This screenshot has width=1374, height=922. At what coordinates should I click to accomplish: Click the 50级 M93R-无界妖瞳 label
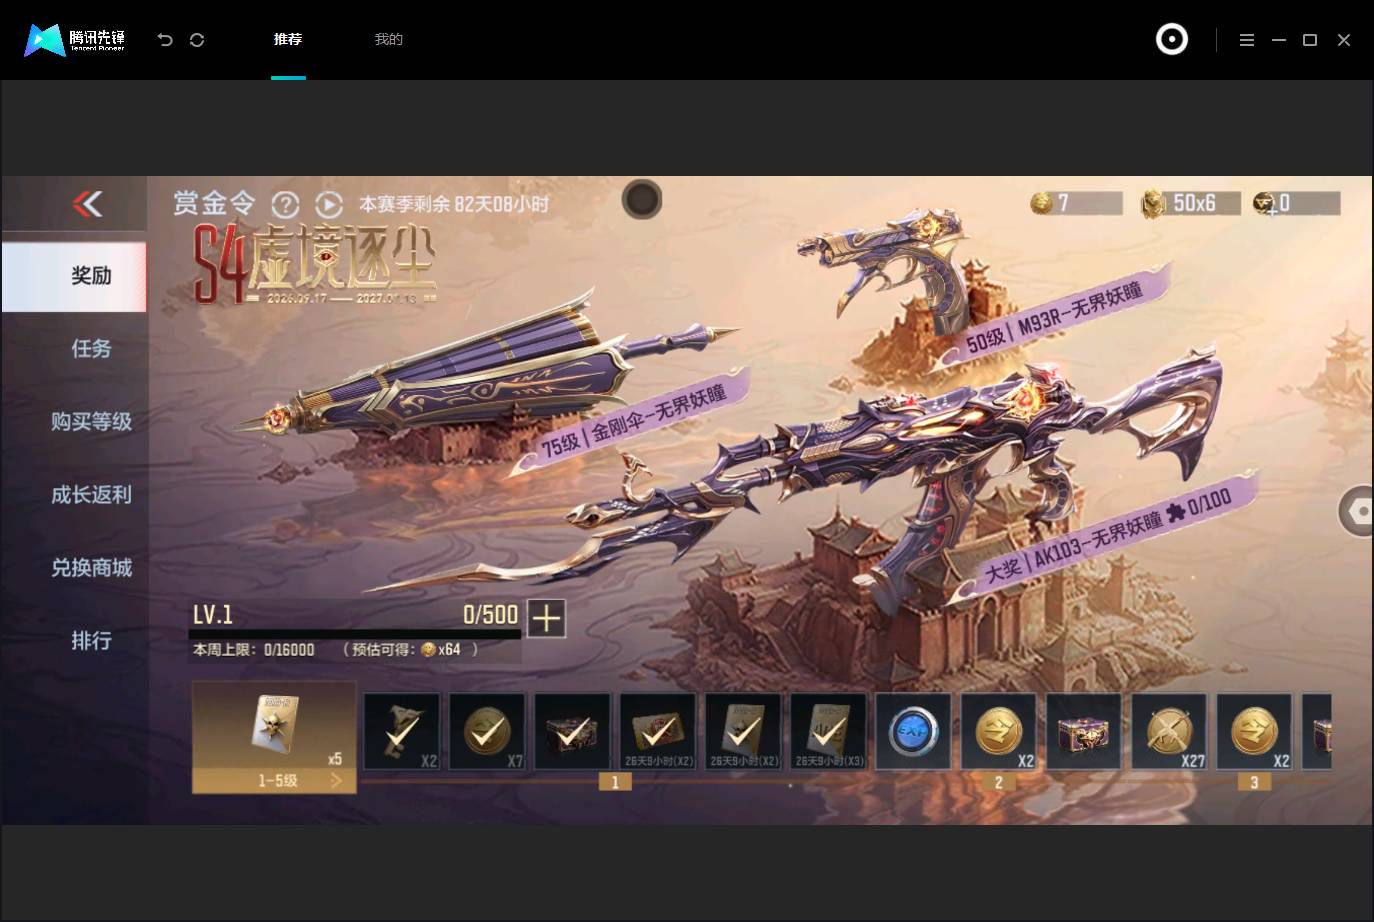(1053, 317)
